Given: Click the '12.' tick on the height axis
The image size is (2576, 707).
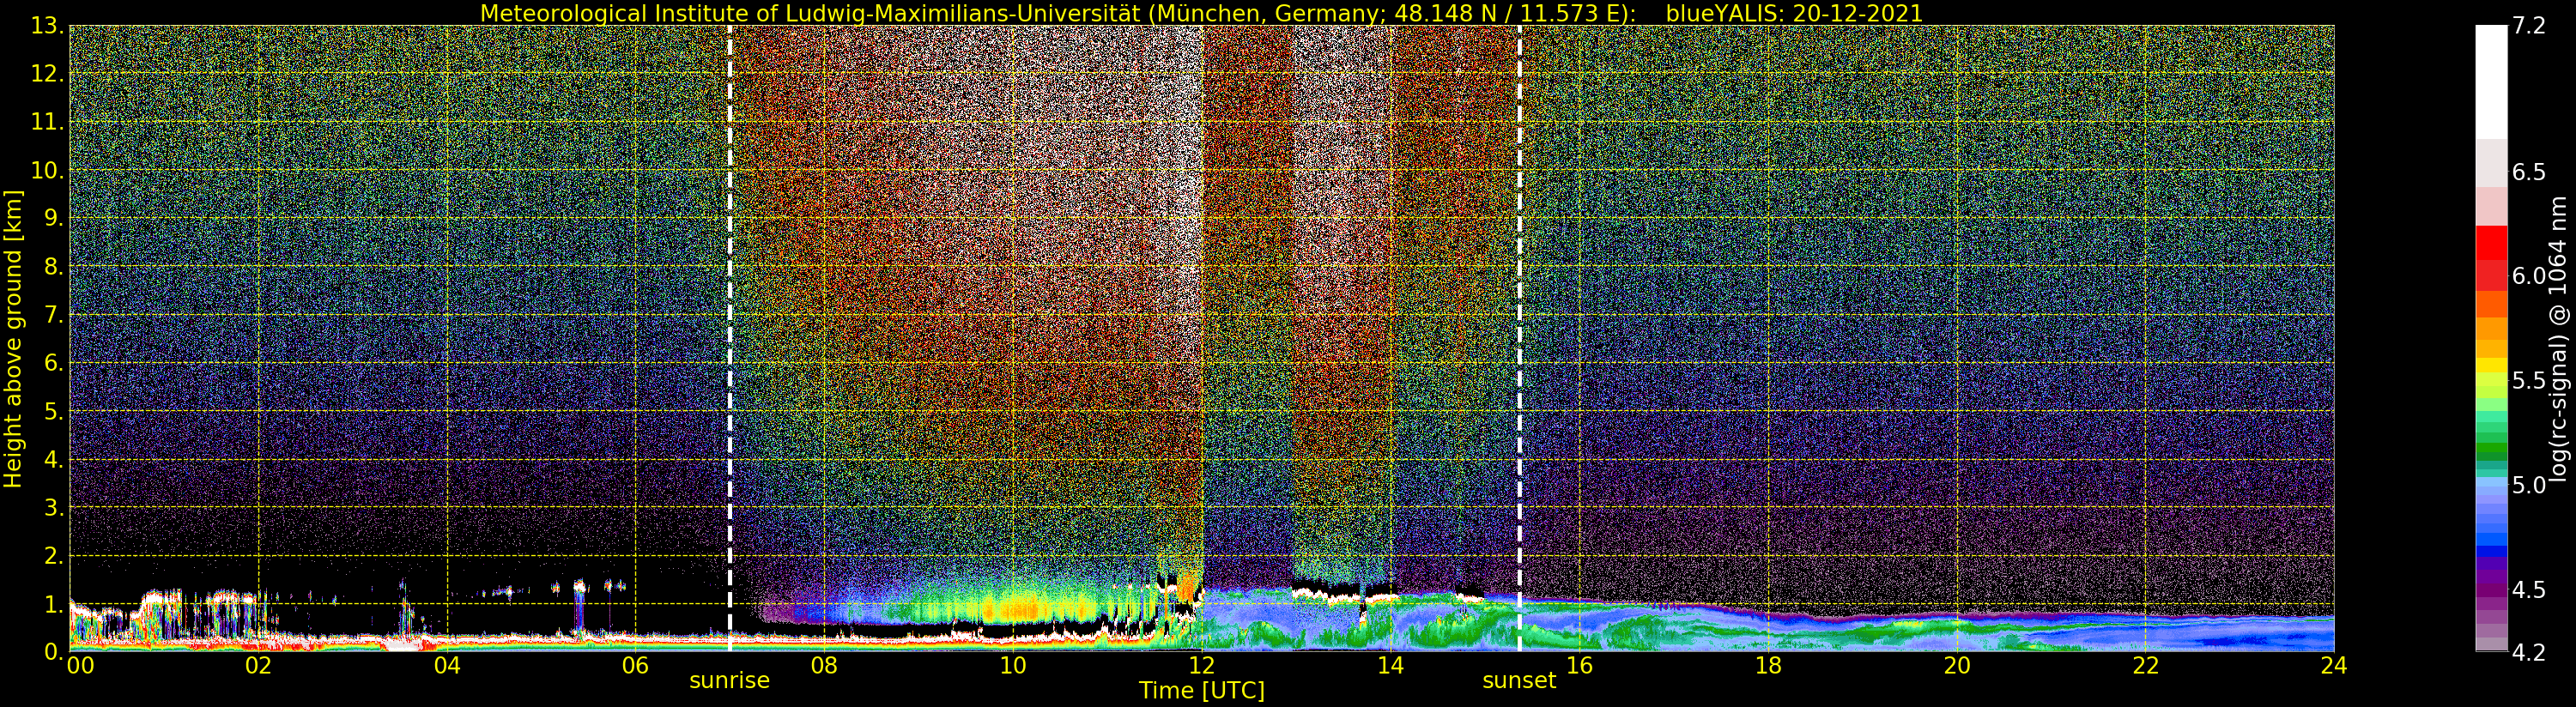Looking at the screenshot, I should [47, 74].
